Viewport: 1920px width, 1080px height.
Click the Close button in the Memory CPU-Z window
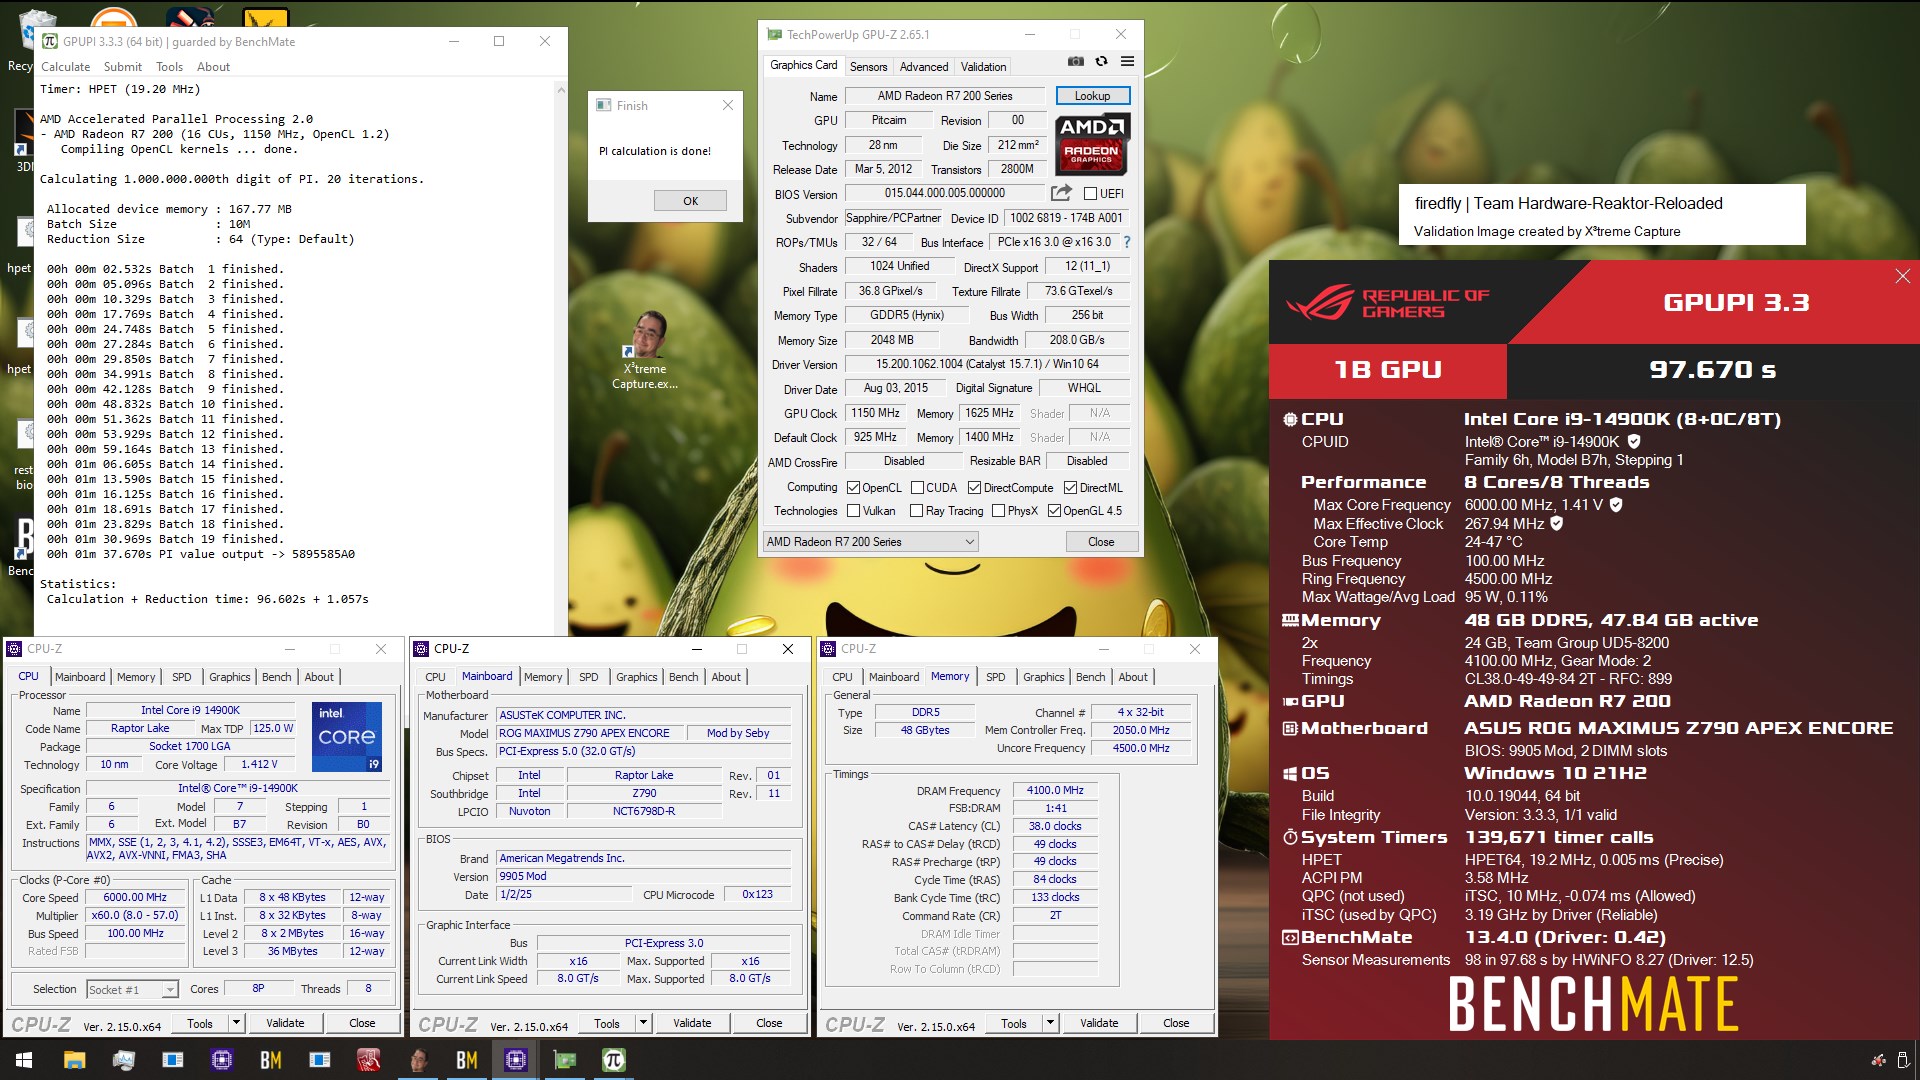[1176, 1023]
